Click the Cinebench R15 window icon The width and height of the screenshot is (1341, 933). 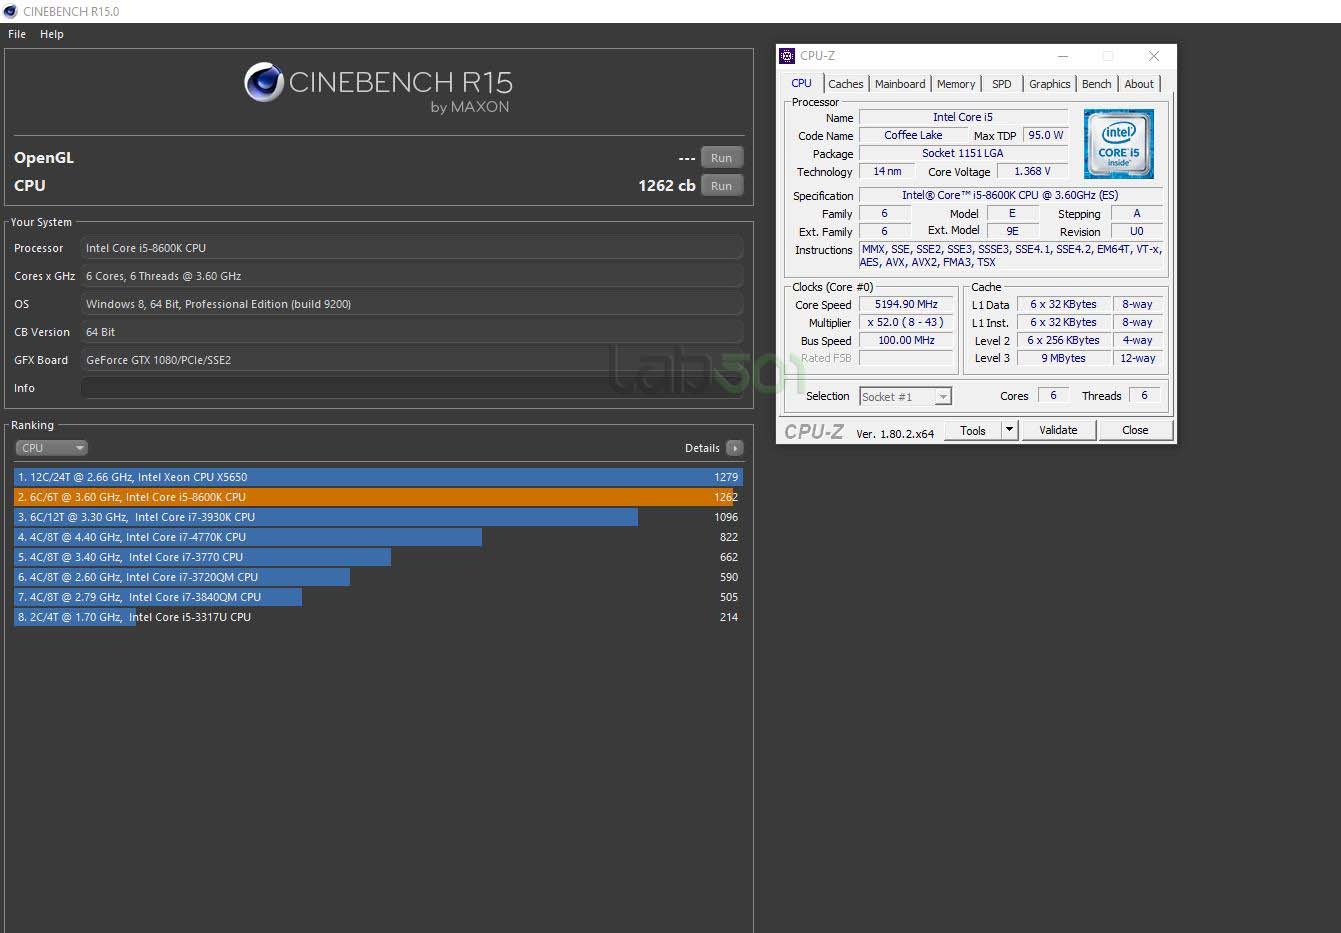10,11
